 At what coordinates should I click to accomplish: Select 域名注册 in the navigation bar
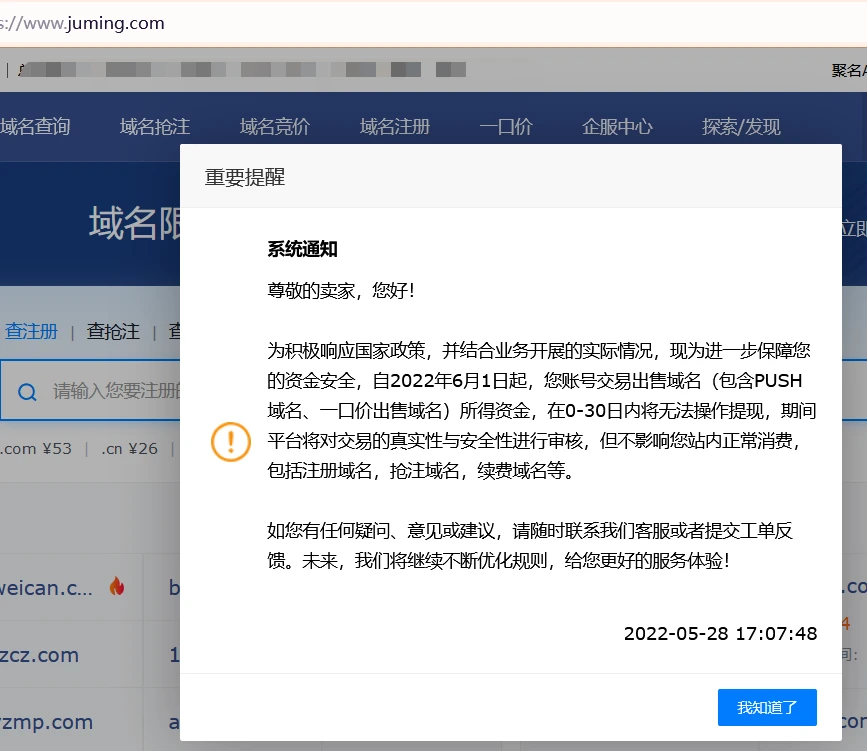(394, 127)
